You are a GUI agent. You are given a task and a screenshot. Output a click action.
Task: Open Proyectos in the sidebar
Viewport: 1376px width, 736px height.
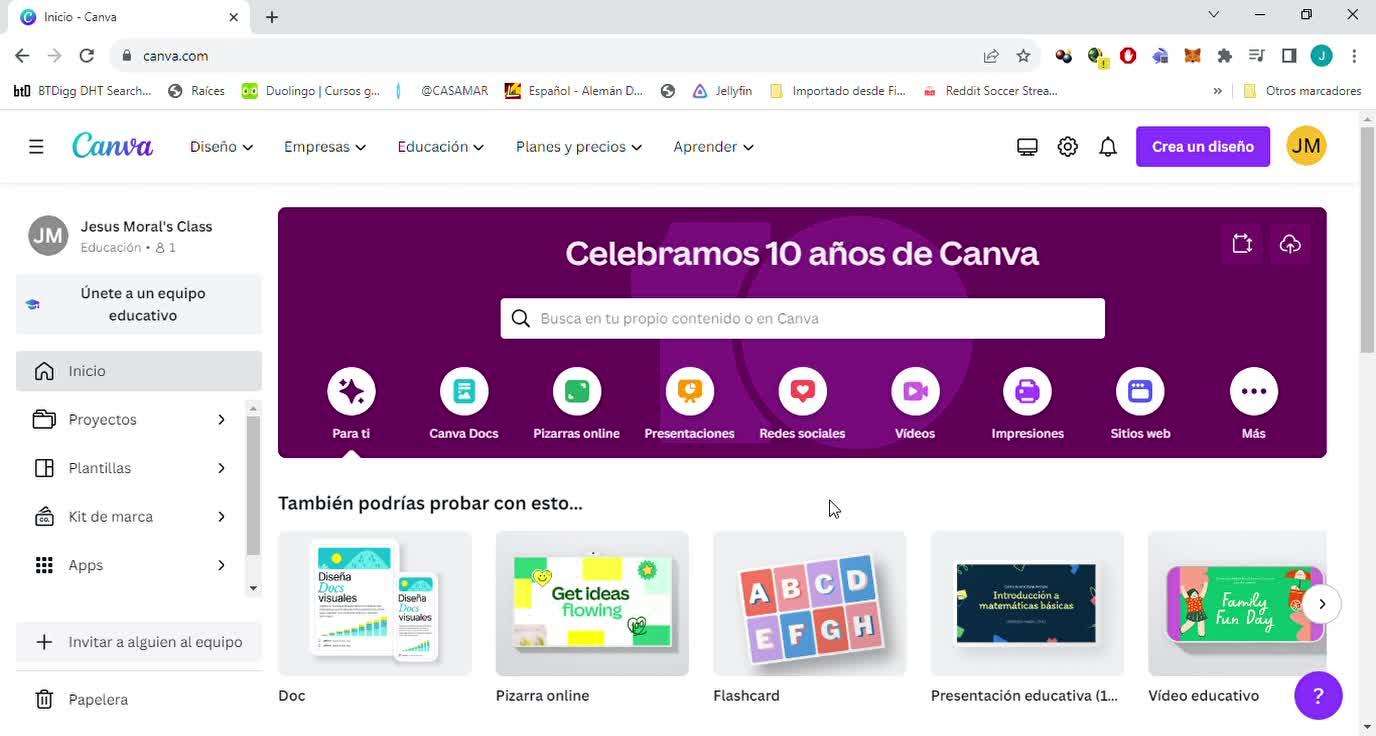(103, 420)
